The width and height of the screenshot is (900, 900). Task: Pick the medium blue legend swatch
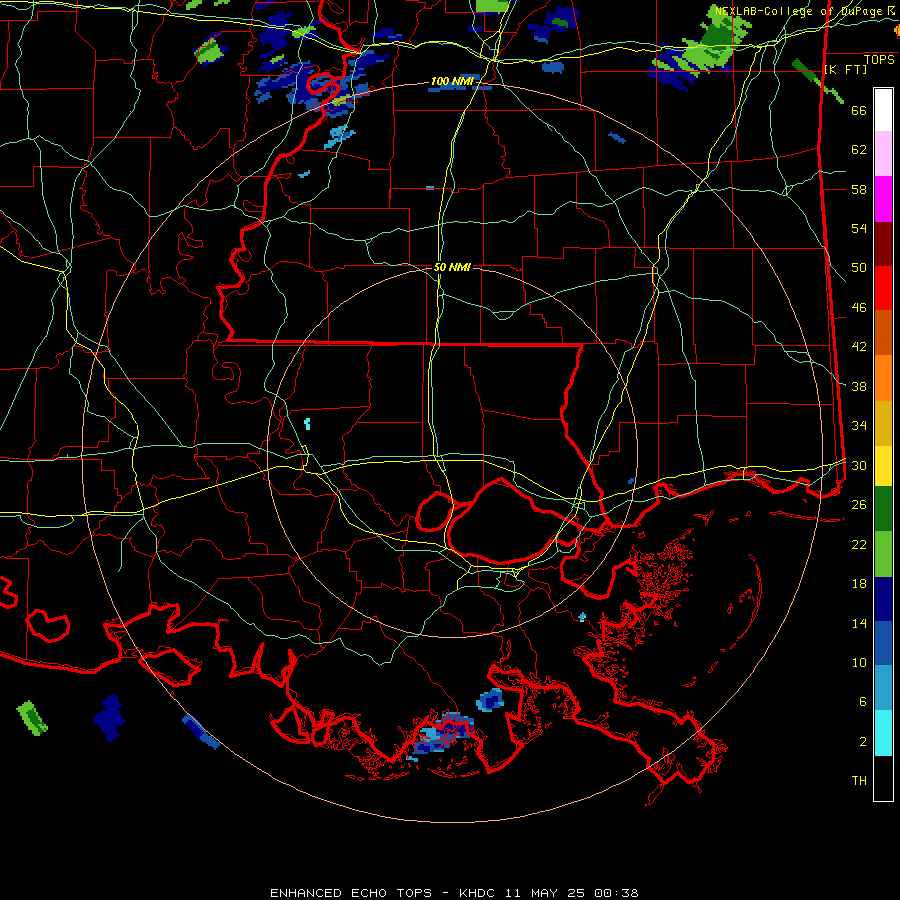click(x=883, y=643)
